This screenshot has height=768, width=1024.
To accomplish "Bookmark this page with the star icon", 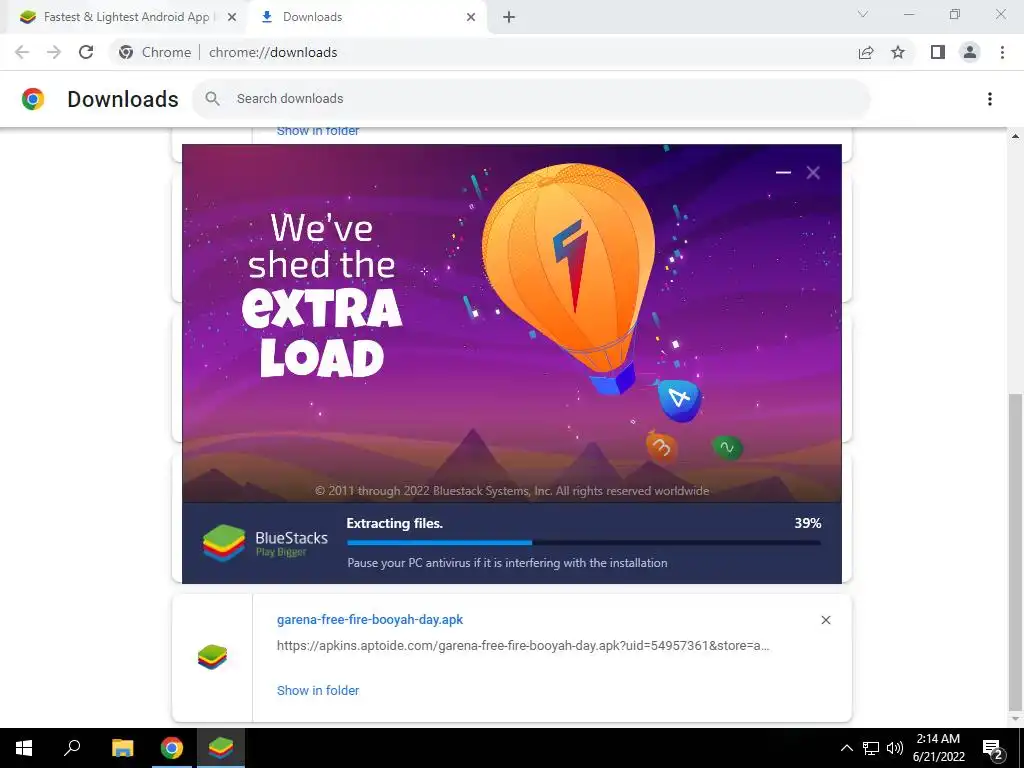I will tap(898, 52).
